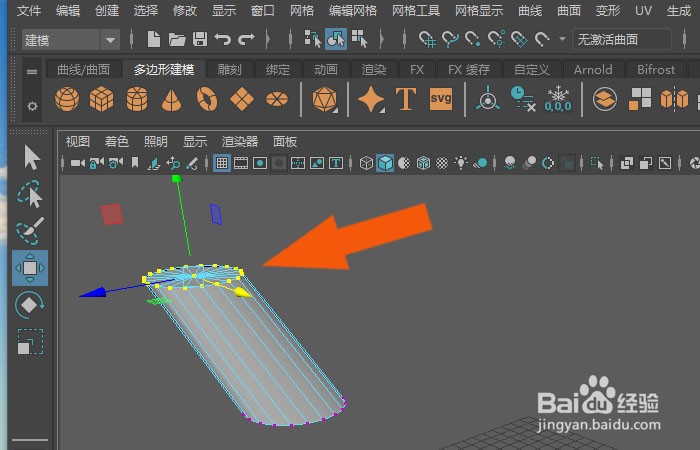Image resolution: width=700 pixels, height=450 pixels.
Task: Switch to the 曲线/曲面 shelf tab
Action: click(x=83, y=70)
